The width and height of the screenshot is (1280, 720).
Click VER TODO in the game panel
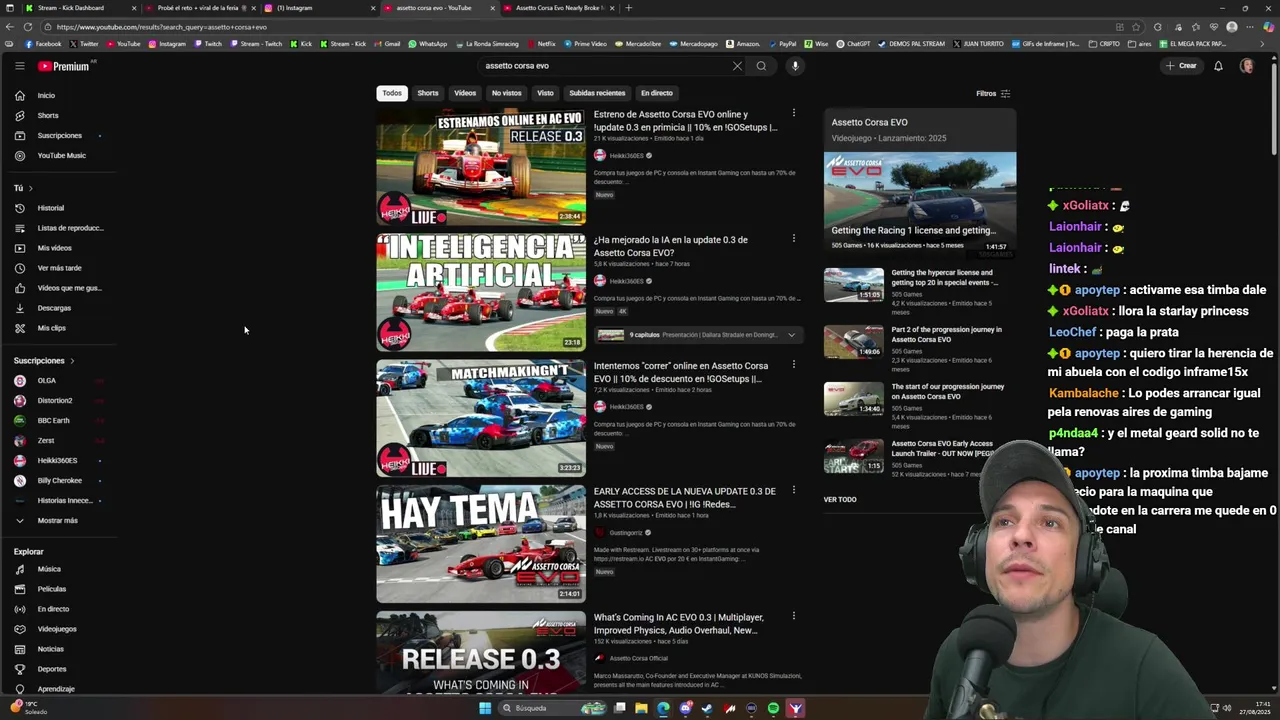(x=840, y=499)
